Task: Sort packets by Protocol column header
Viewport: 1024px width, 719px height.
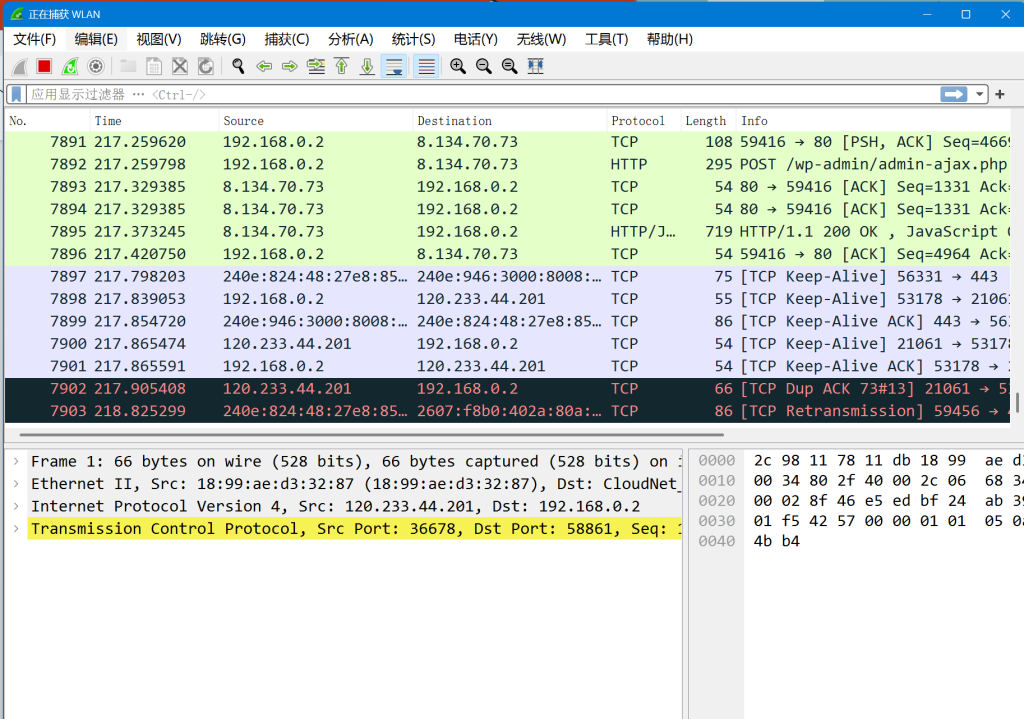Action: coord(638,121)
